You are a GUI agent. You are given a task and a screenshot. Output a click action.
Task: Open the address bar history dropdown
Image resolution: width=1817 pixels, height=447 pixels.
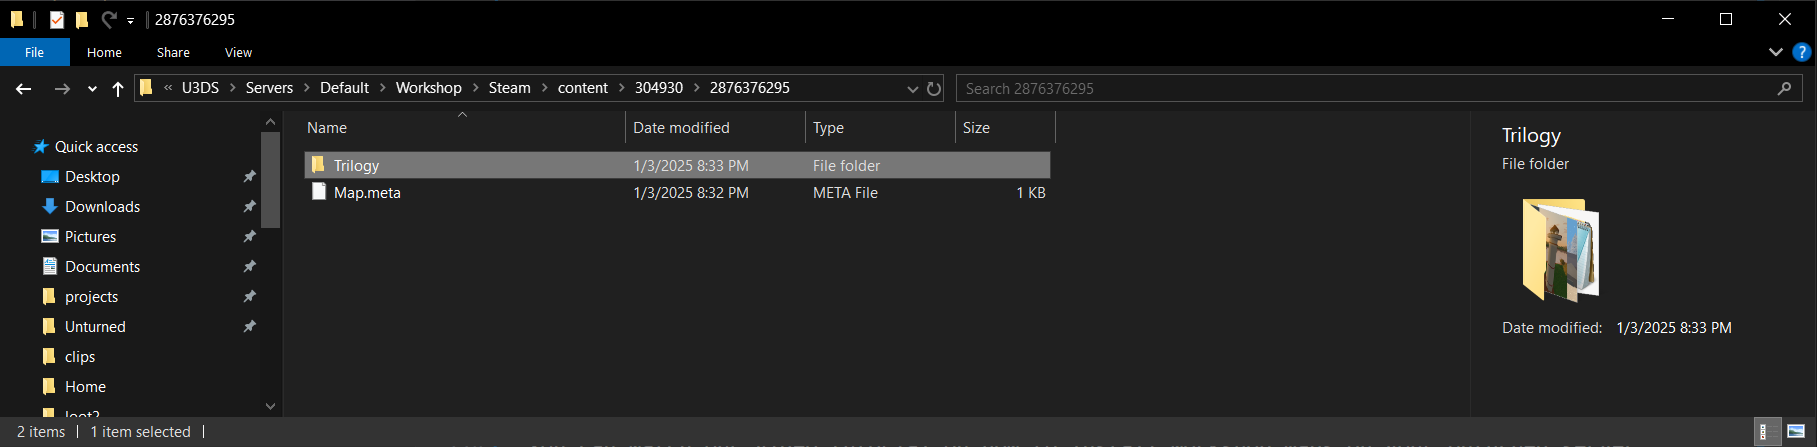[x=912, y=89]
